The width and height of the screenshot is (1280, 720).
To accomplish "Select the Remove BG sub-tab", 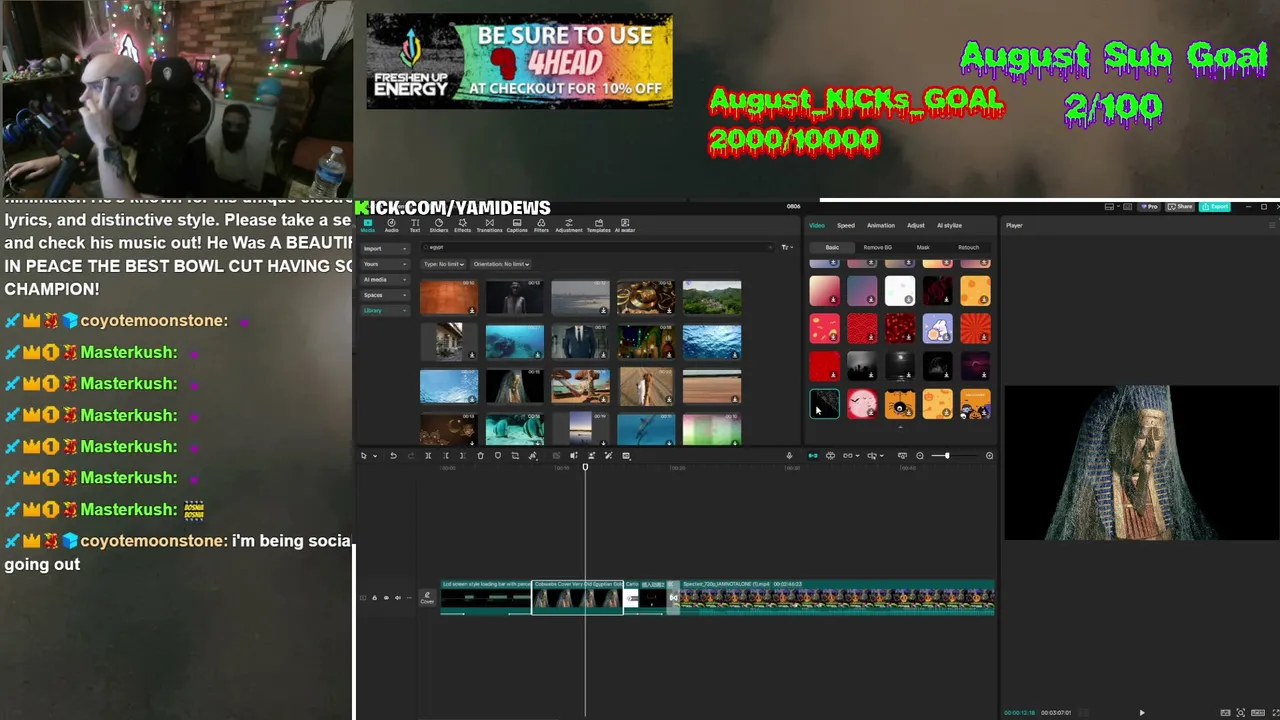I will 877,247.
